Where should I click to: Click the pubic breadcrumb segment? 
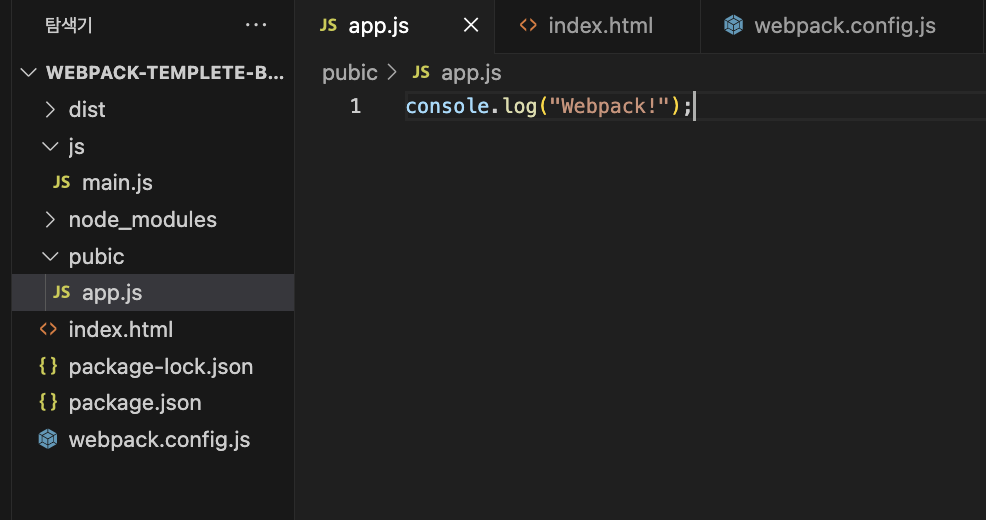[x=350, y=73]
